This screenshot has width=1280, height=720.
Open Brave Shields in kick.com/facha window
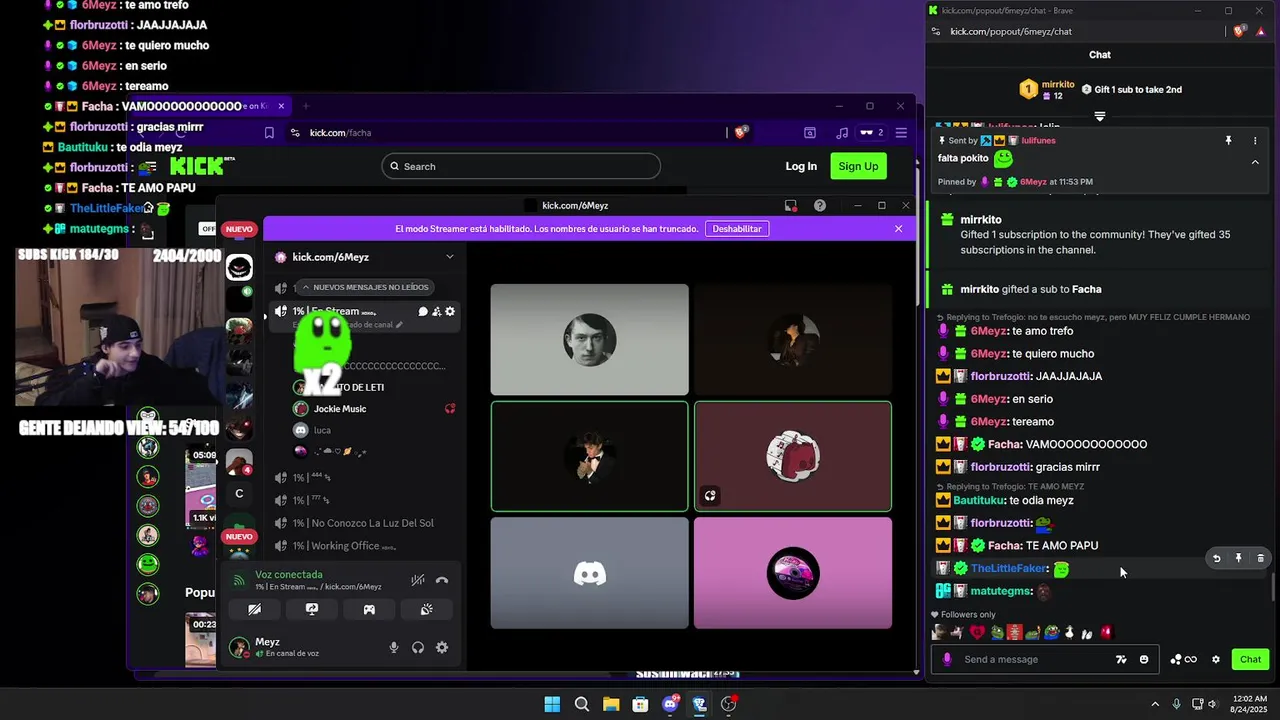(x=741, y=132)
